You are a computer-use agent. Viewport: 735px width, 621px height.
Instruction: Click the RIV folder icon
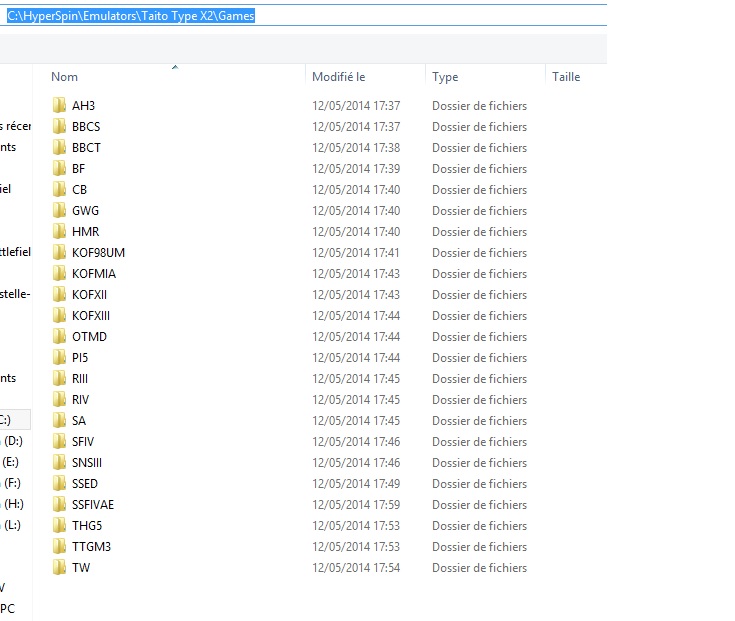coord(59,399)
